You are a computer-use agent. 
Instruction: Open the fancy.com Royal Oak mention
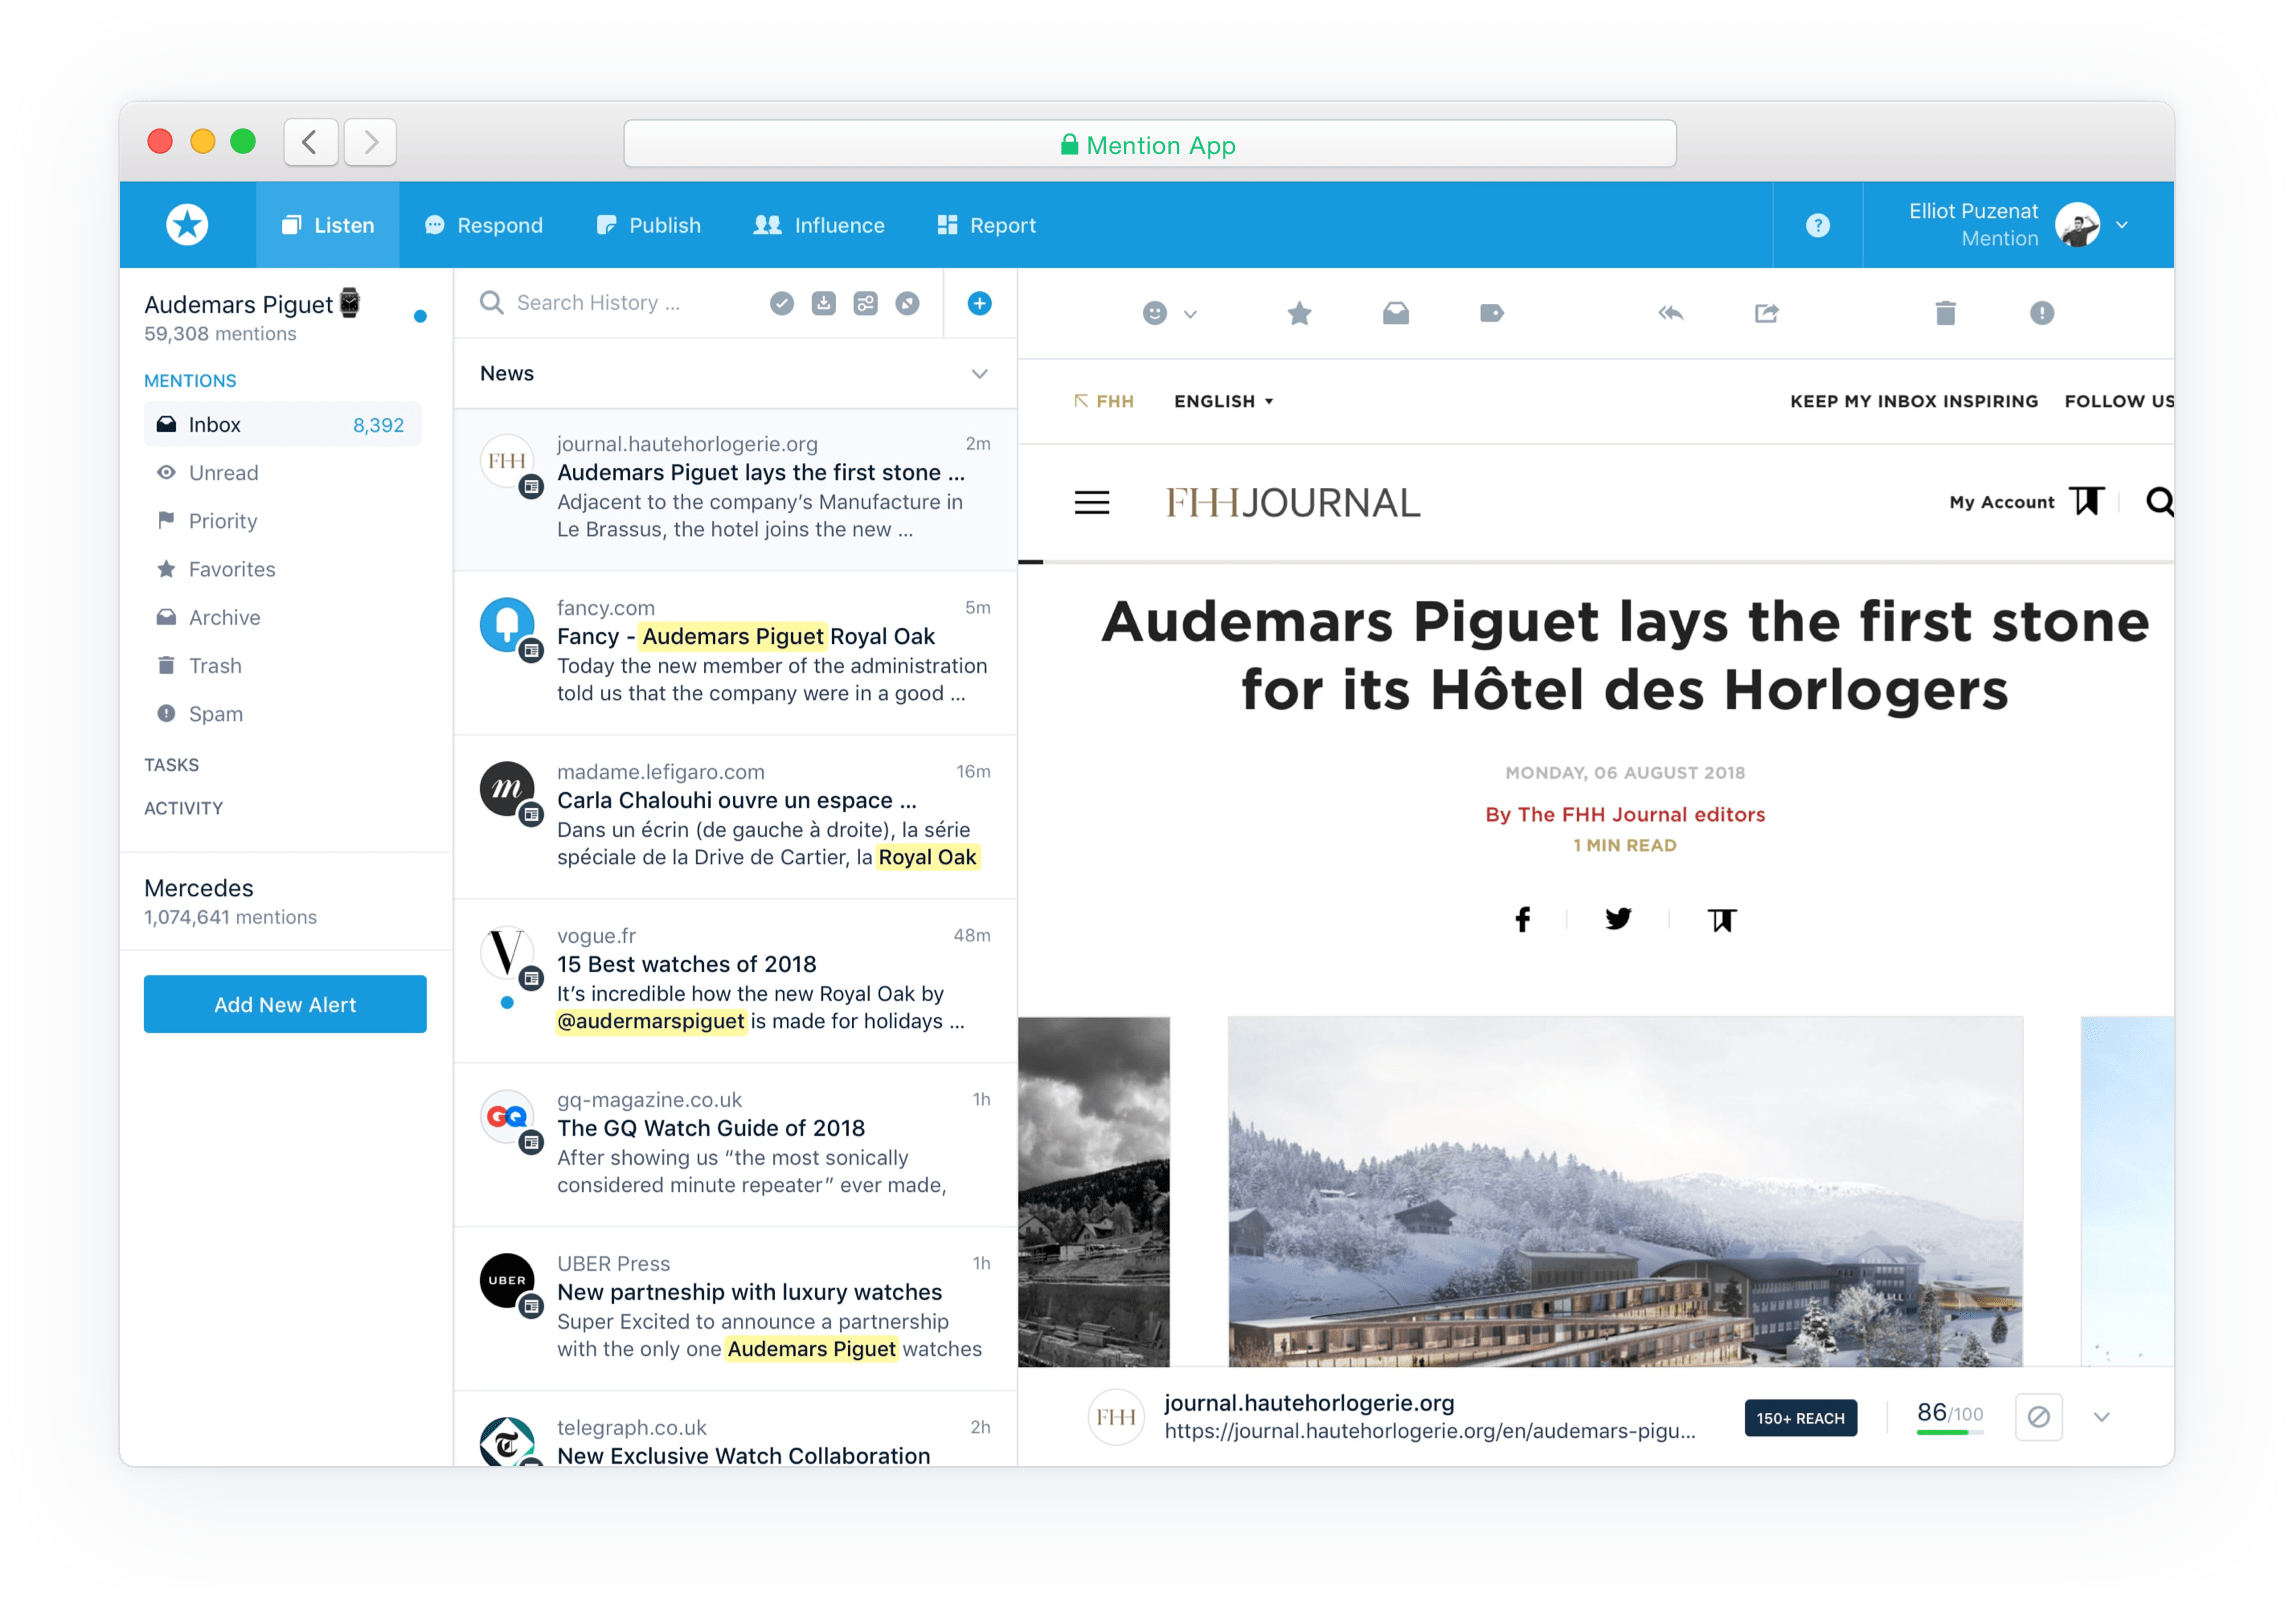point(735,651)
